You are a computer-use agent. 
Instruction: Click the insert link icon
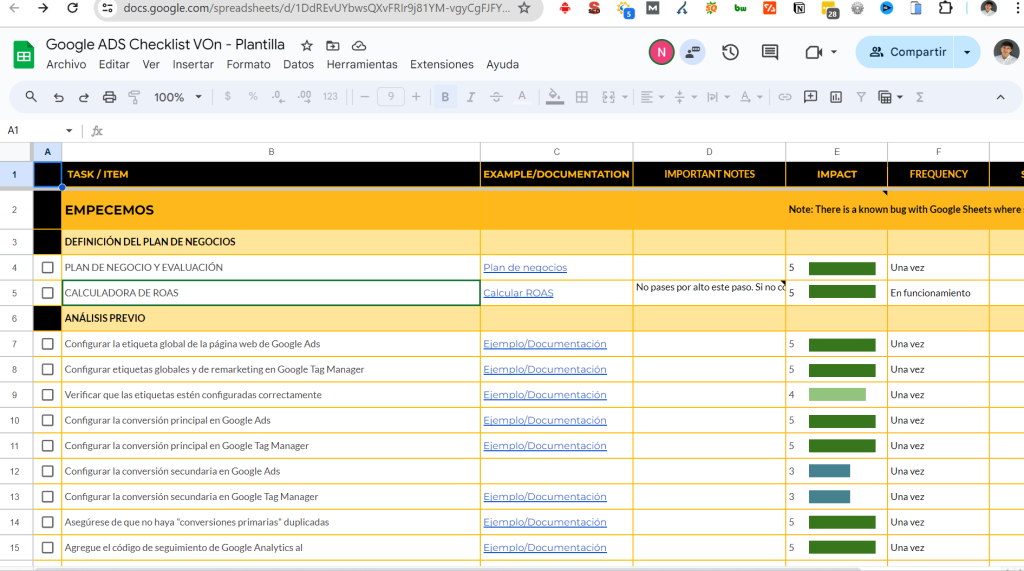tap(785, 97)
